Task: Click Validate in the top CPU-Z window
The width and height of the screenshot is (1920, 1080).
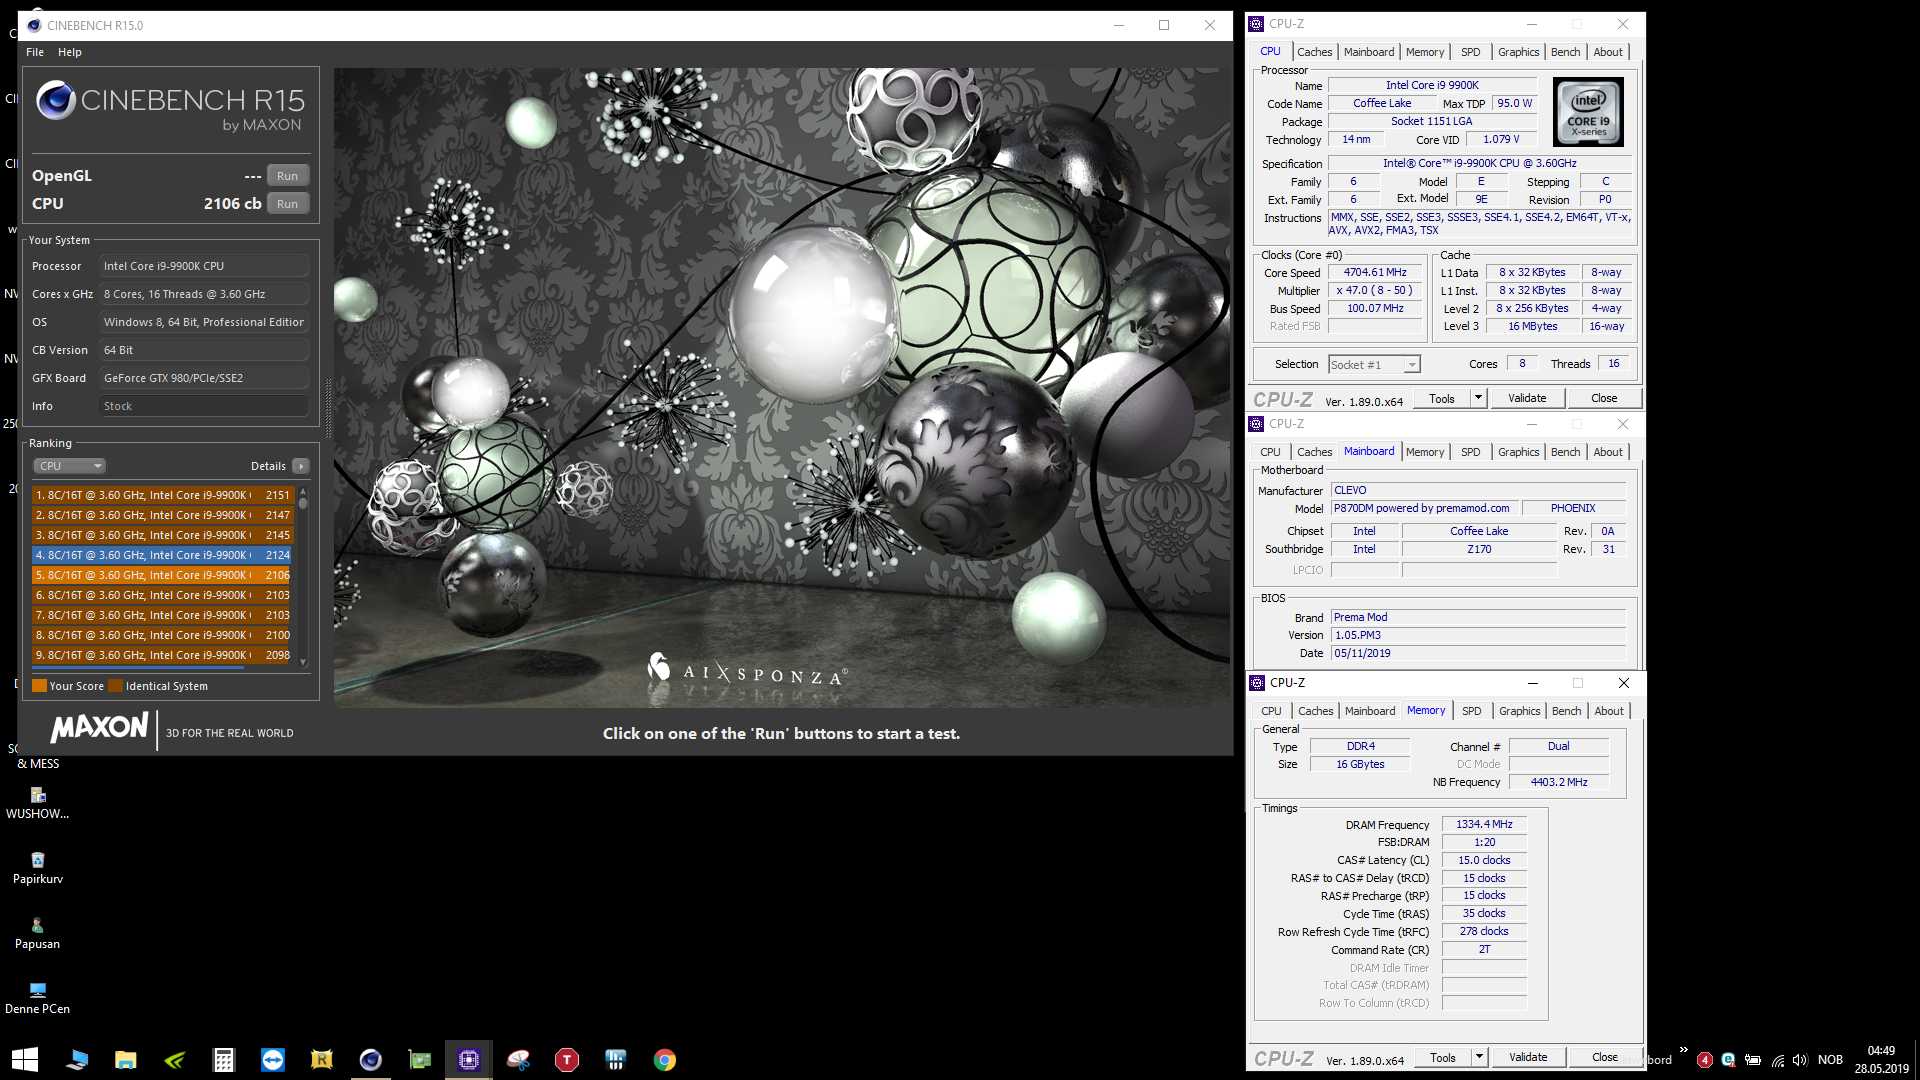Action: tap(1527, 398)
